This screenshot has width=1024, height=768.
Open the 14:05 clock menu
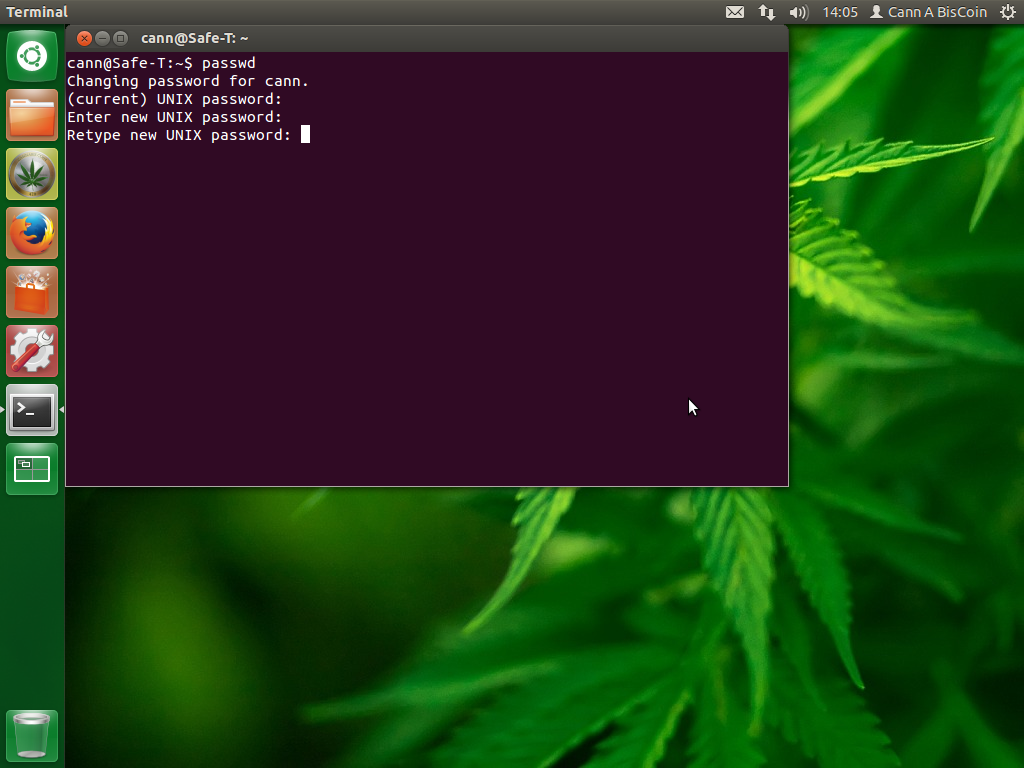(x=840, y=12)
